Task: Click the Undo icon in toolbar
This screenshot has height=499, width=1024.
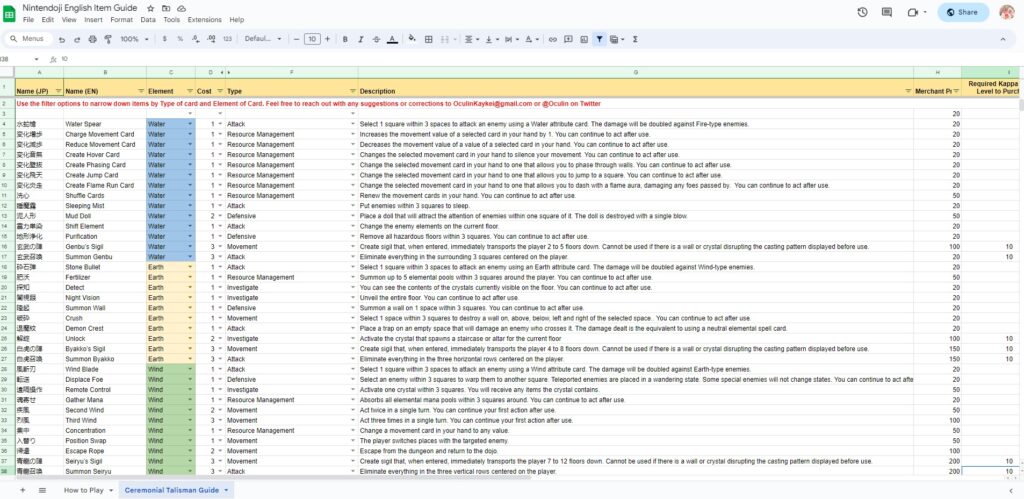Action: tap(62, 39)
